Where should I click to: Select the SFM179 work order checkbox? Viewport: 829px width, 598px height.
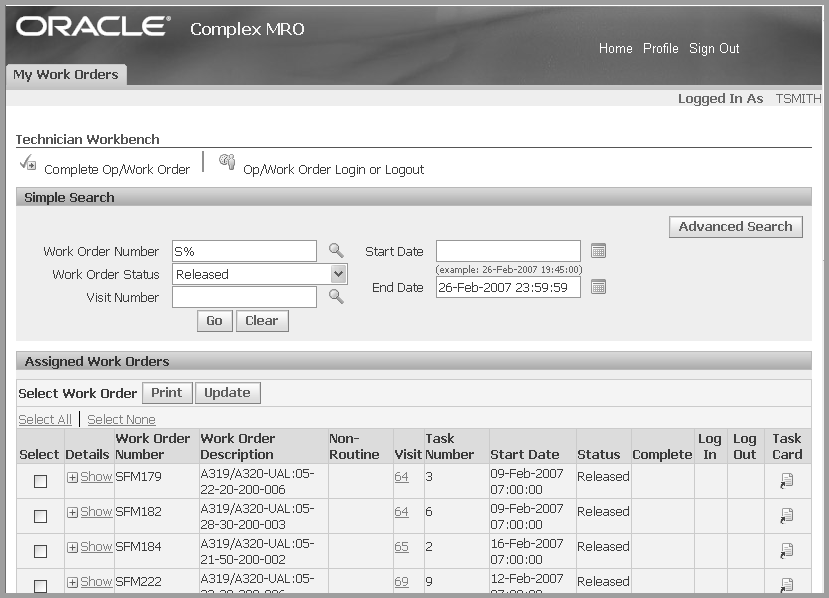pos(40,481)
